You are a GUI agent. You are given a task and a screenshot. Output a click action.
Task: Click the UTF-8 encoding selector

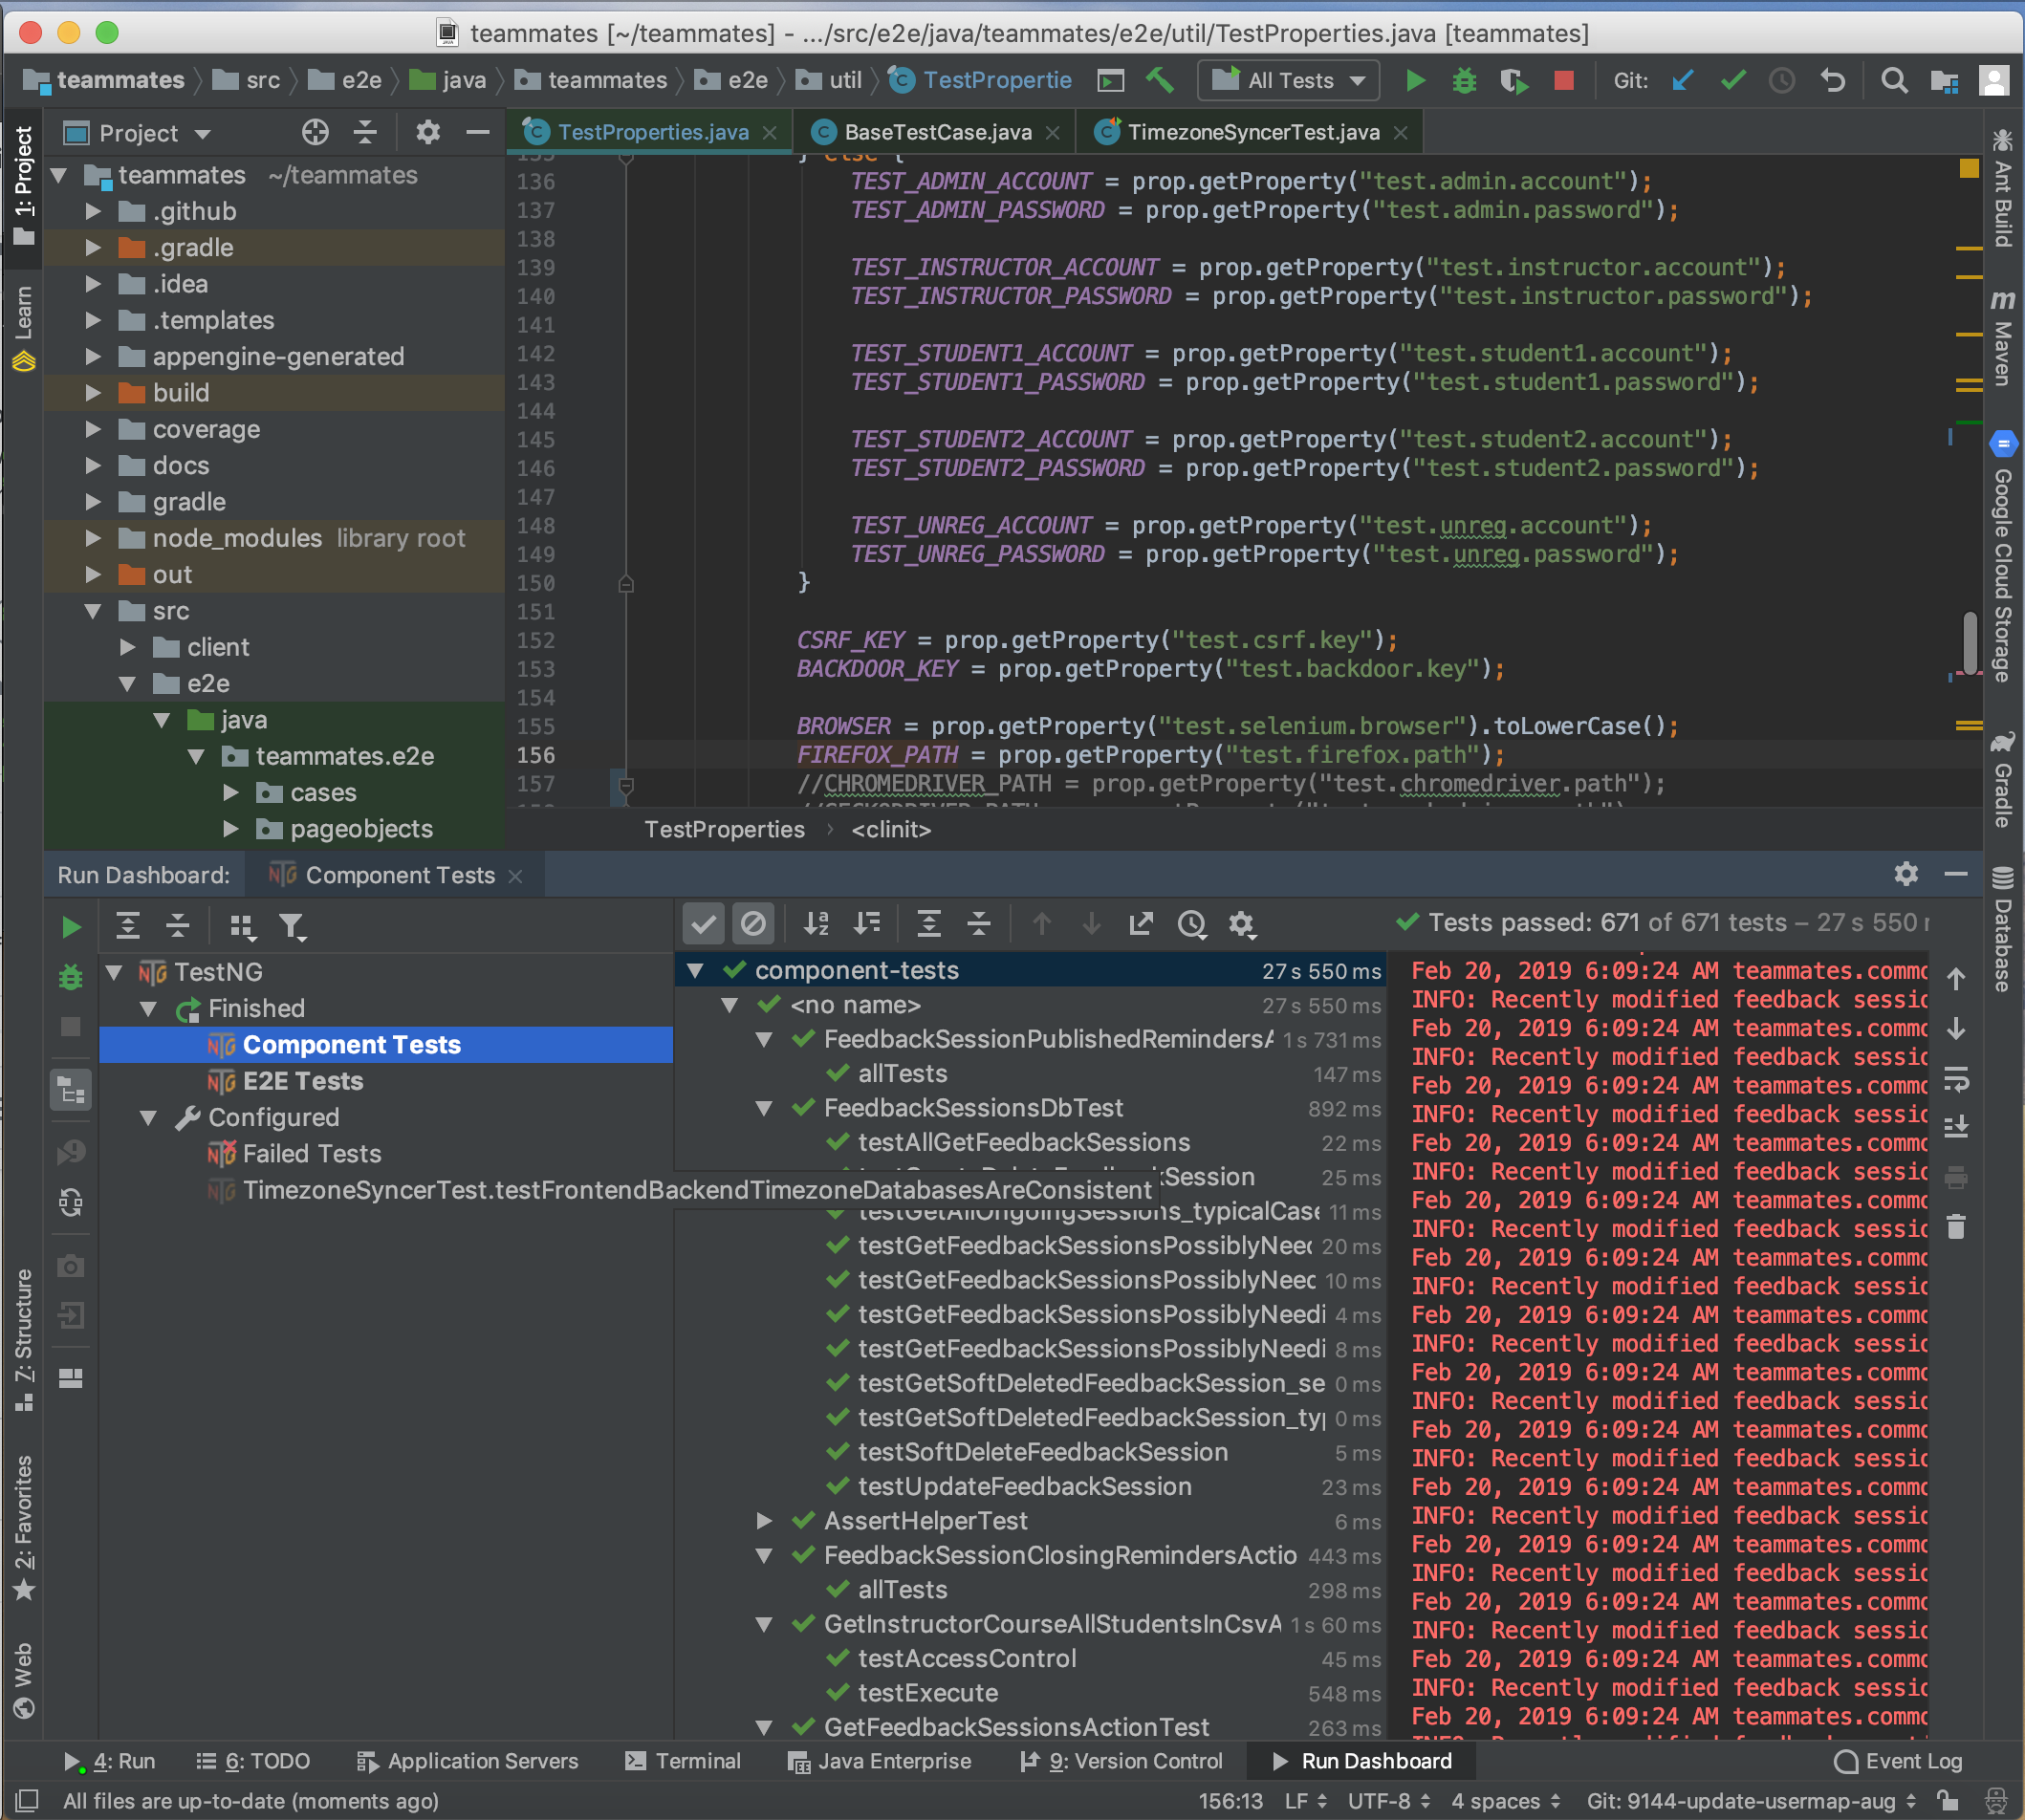1389,1801
